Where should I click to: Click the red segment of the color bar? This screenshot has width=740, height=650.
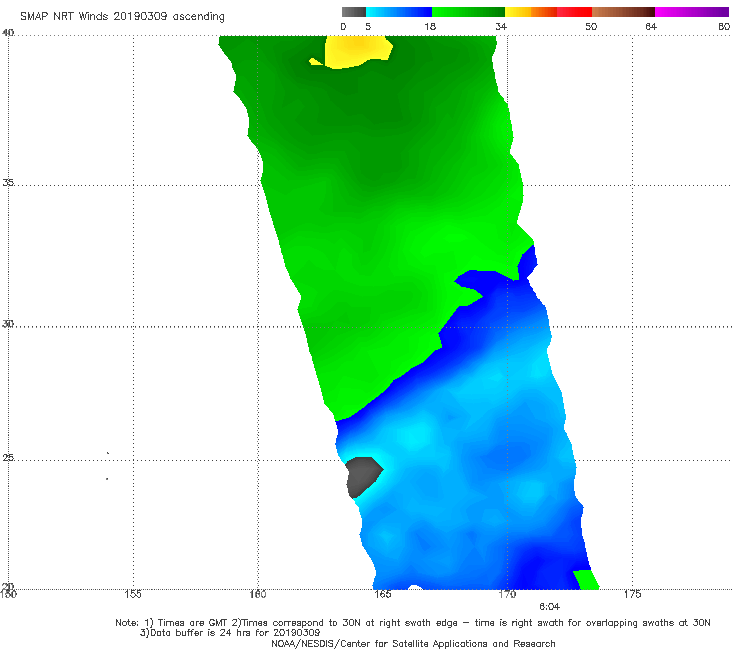pos(574,12)
